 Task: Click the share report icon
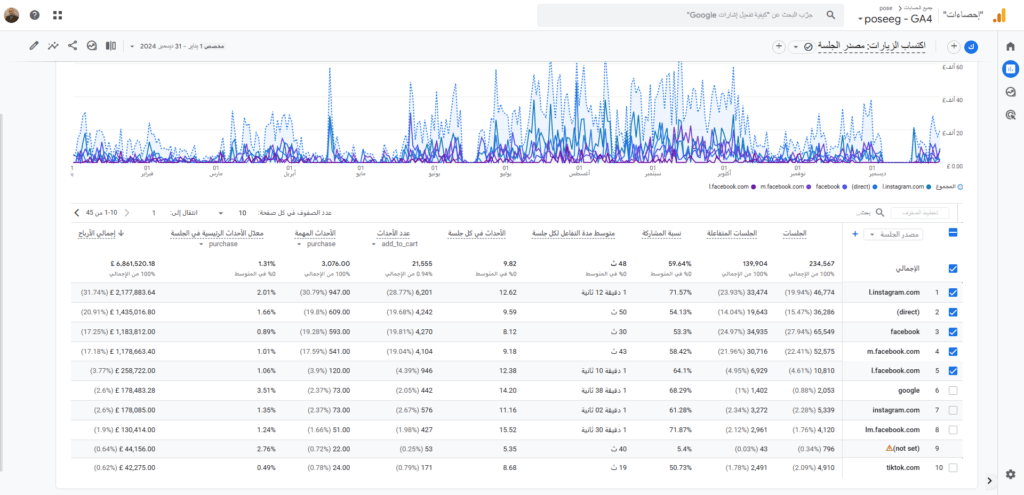[72, 46]
